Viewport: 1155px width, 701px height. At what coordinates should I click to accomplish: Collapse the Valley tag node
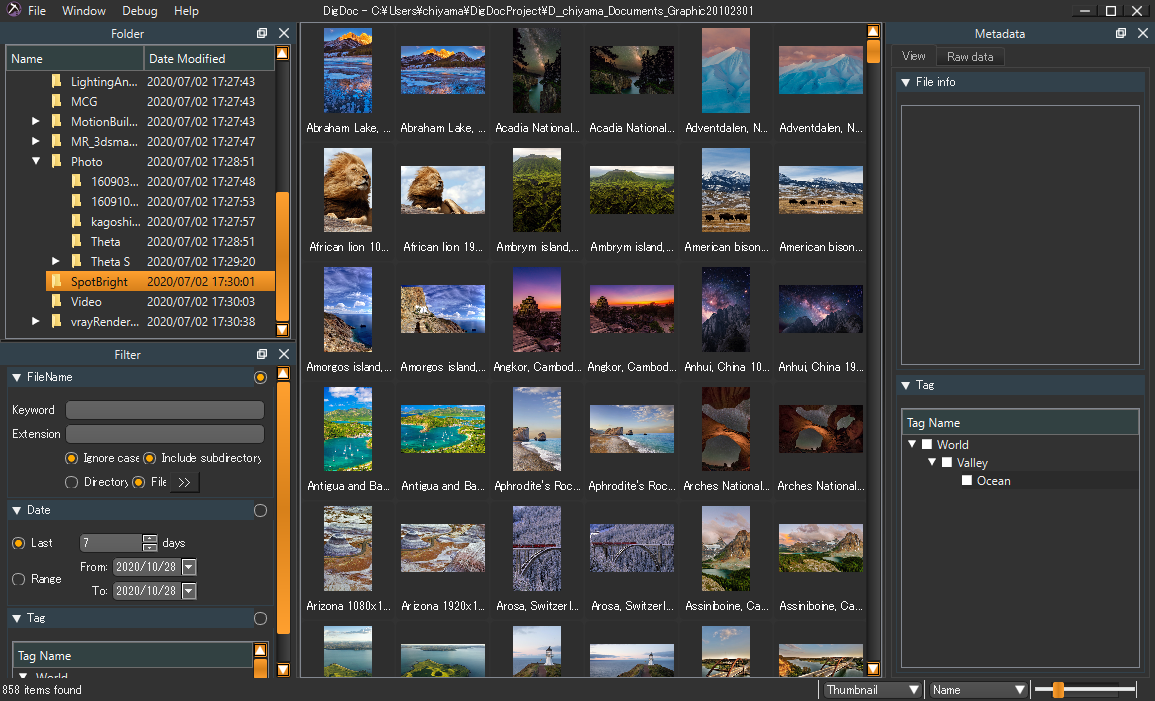pos(932,462)
